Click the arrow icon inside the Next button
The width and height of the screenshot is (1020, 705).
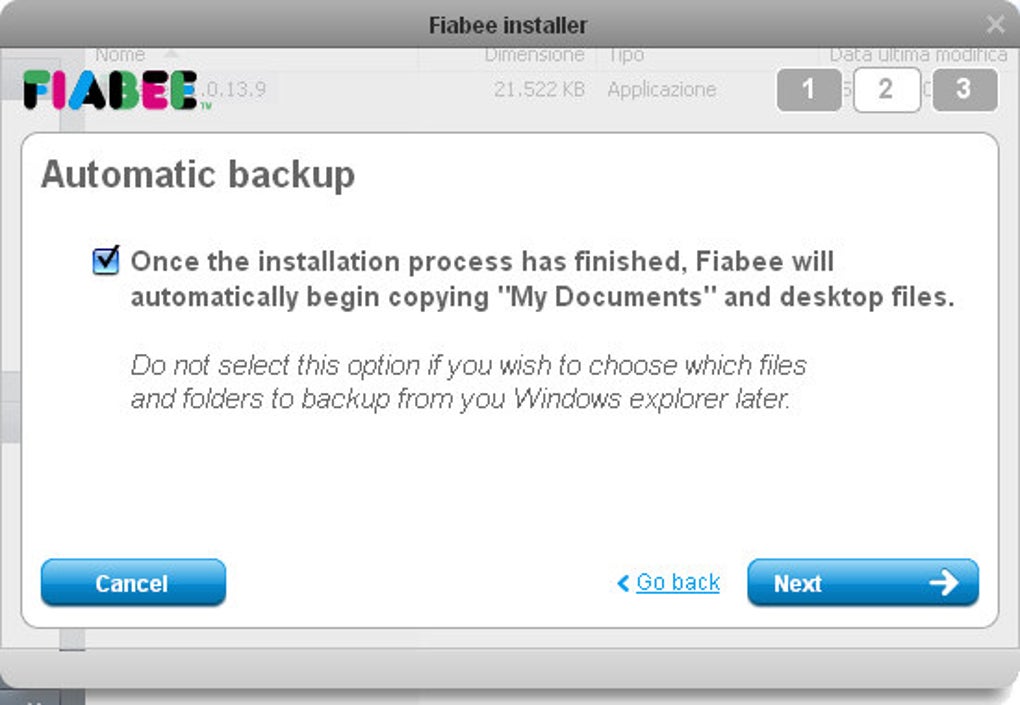tap(947, 583)
